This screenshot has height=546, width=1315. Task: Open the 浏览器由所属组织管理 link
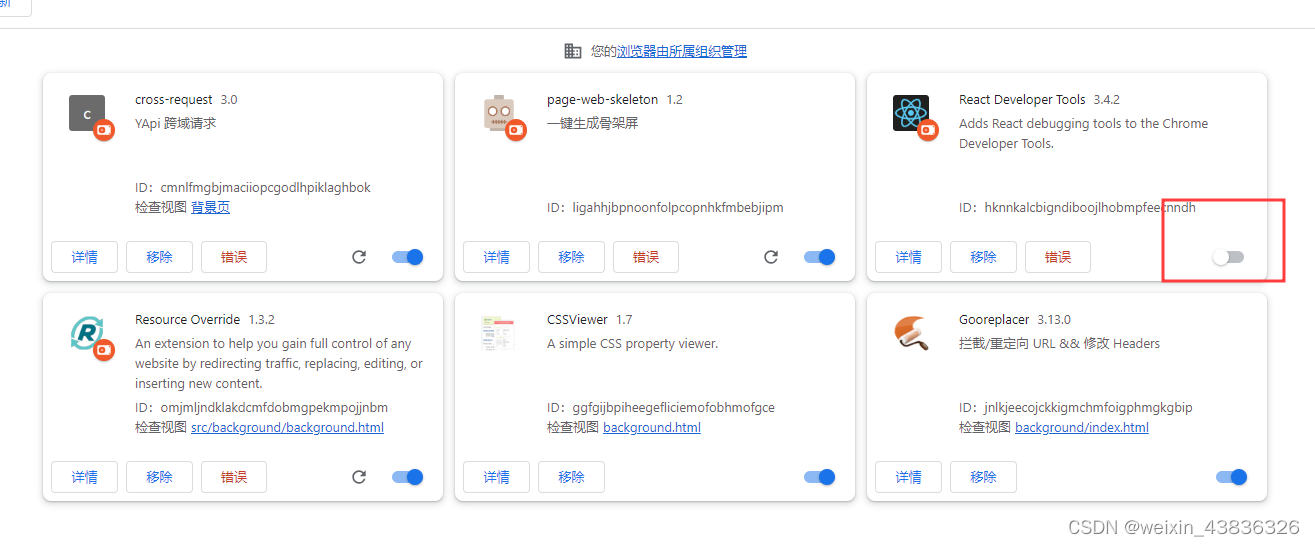[682, 51]
